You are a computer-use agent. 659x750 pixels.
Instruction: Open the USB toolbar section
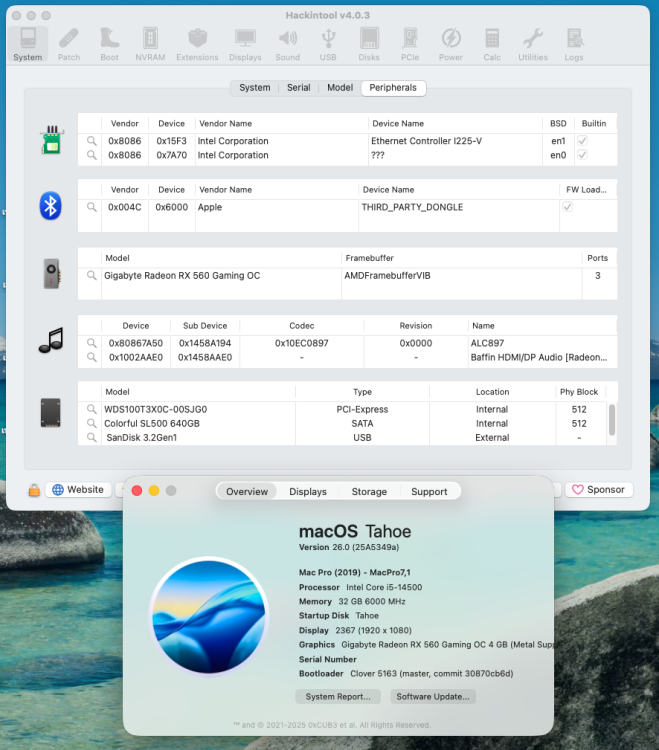[x=328, y=44]
